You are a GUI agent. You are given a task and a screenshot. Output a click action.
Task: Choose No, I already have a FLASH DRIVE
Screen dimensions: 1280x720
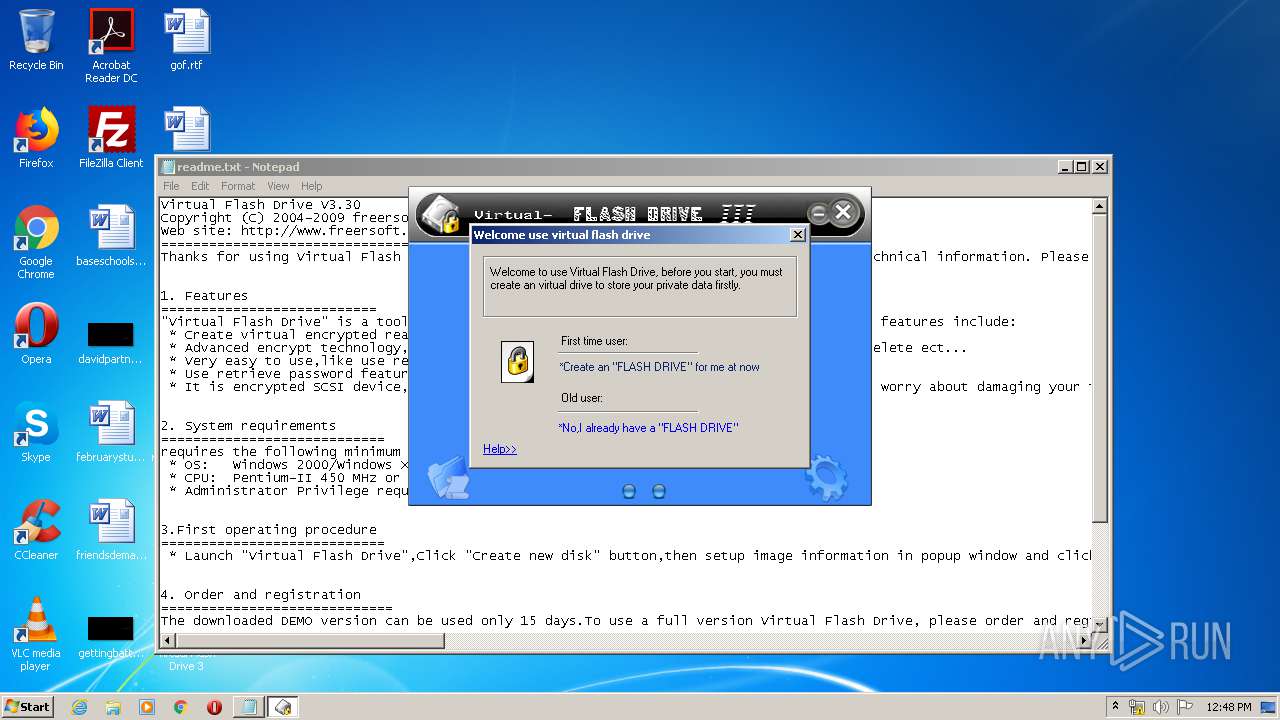tap(648, 428)
